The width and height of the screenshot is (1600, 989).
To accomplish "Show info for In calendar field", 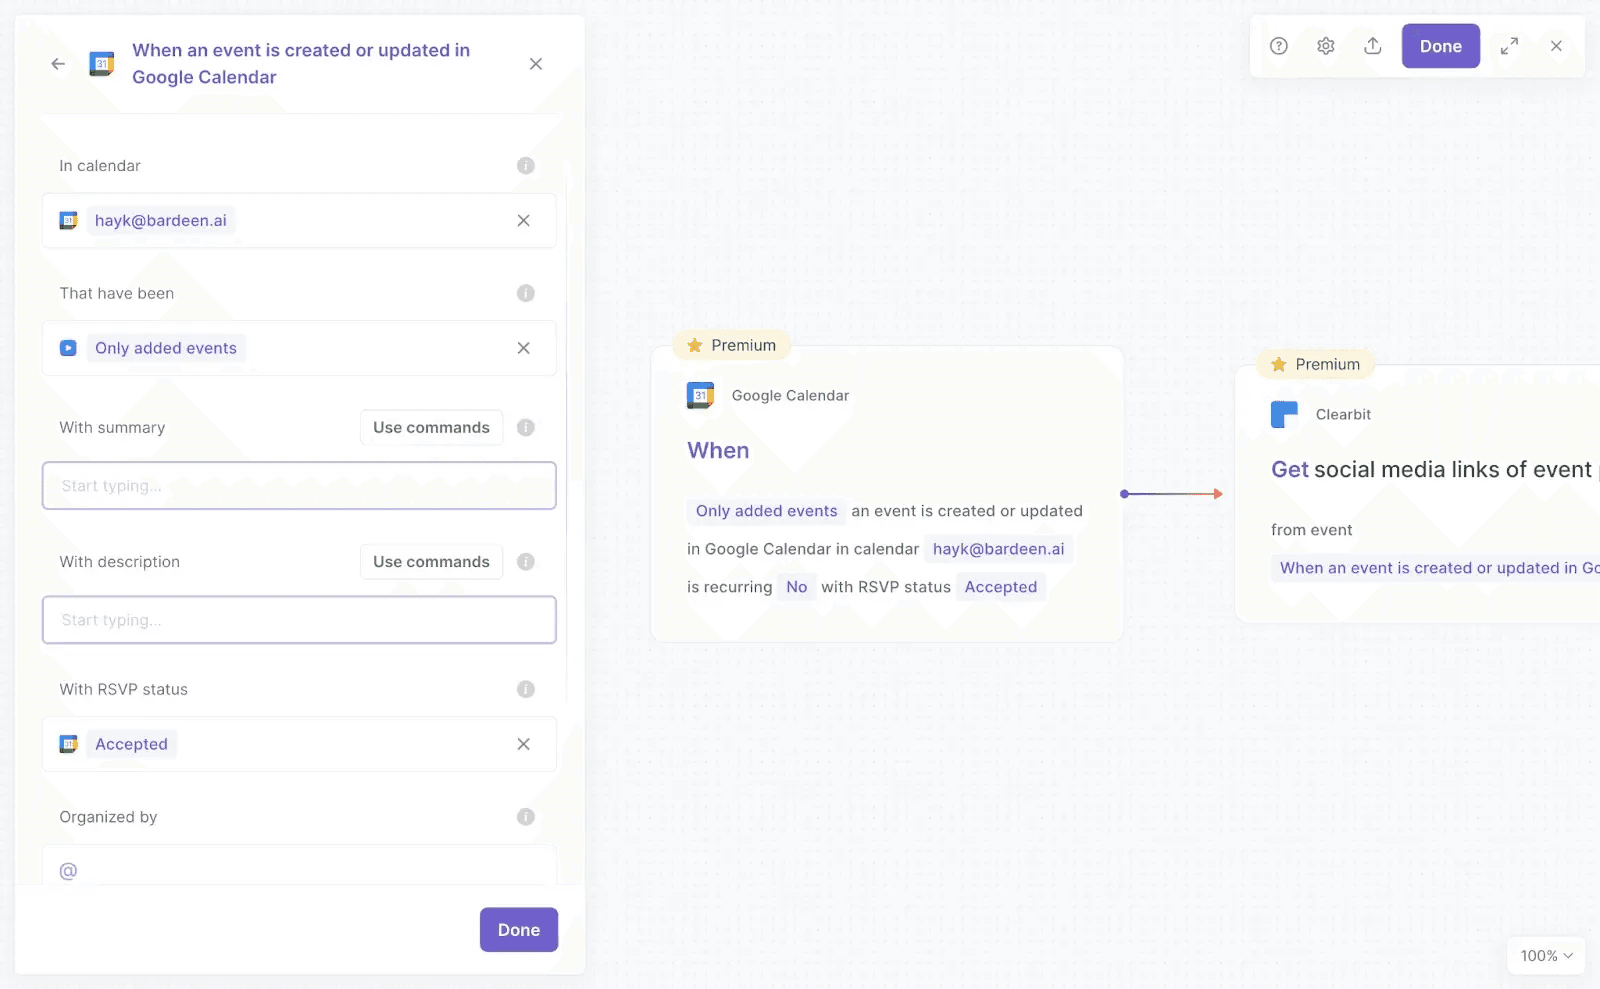I will (526, 166).
